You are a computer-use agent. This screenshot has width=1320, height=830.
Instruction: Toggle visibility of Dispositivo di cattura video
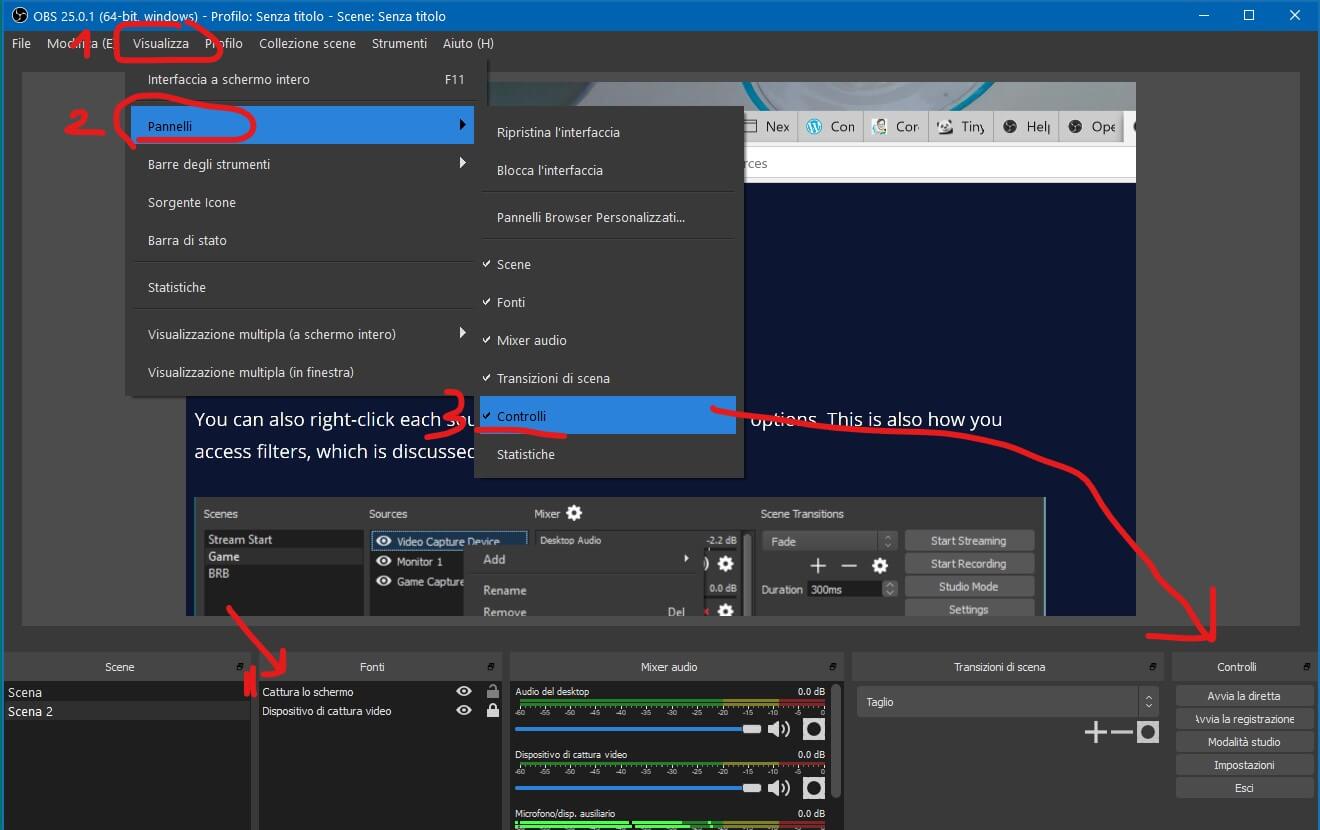pos(464,711)
